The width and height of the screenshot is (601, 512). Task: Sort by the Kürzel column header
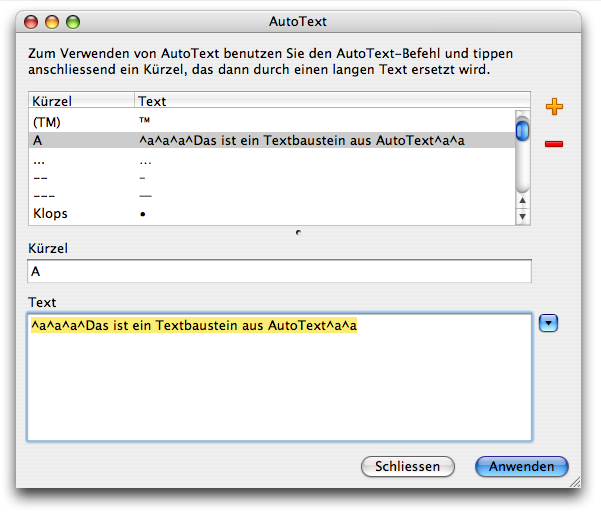[81, 101]
